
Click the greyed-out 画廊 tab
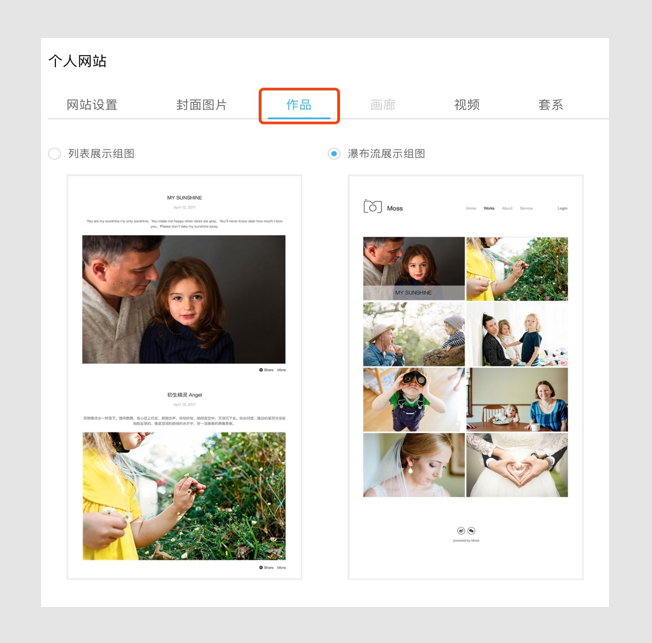click(x=383, y=105)
